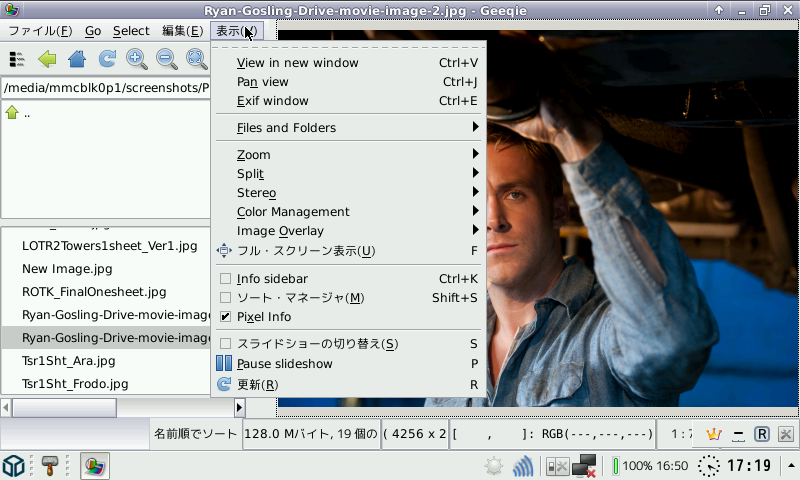The width and height of the screenshot is (800, 480).
Task: Open the 編集(E) menu
Action: (x=183, y=31)
